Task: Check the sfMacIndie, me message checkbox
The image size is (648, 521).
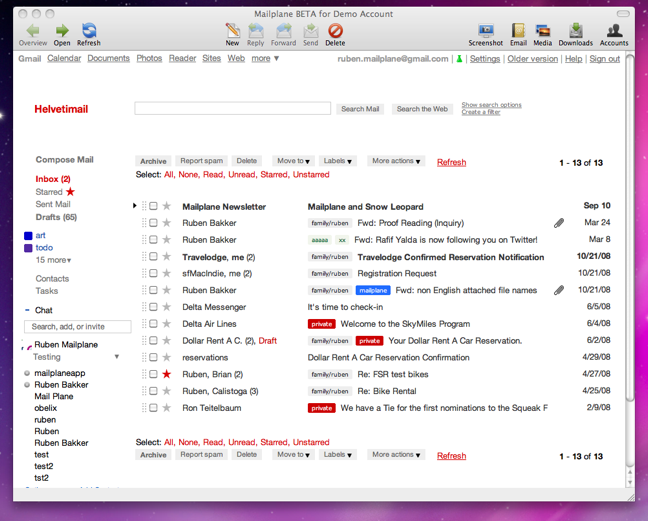Action: (x=153, y=273)
